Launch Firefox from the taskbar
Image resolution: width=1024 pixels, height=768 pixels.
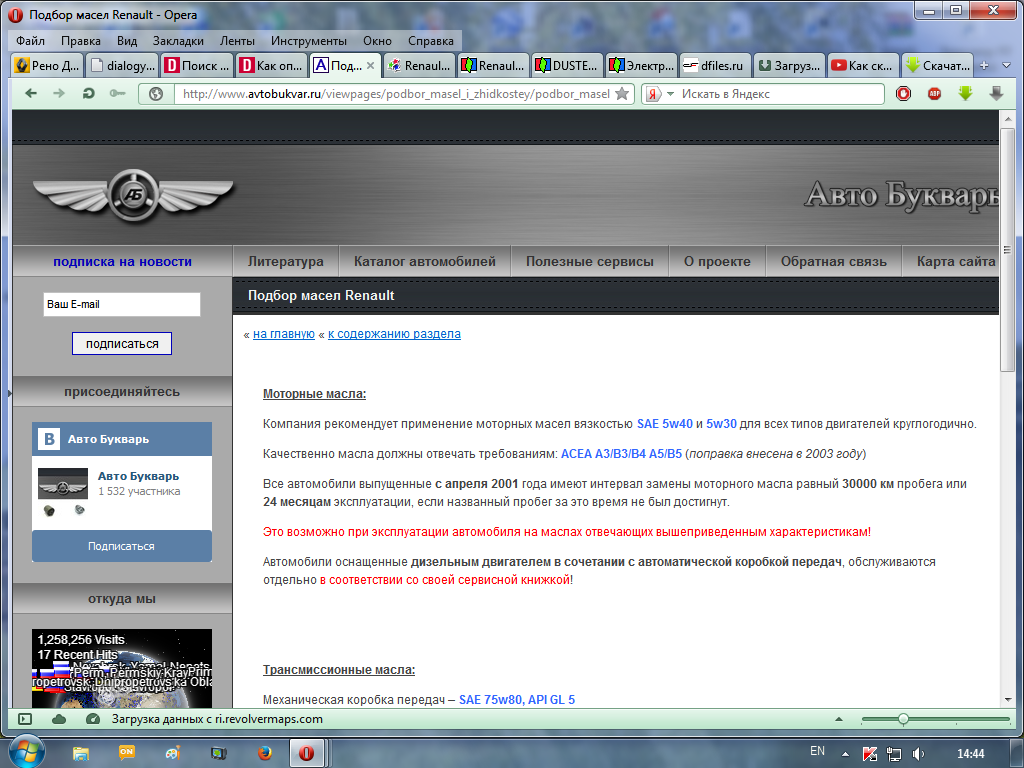point(264,753)
